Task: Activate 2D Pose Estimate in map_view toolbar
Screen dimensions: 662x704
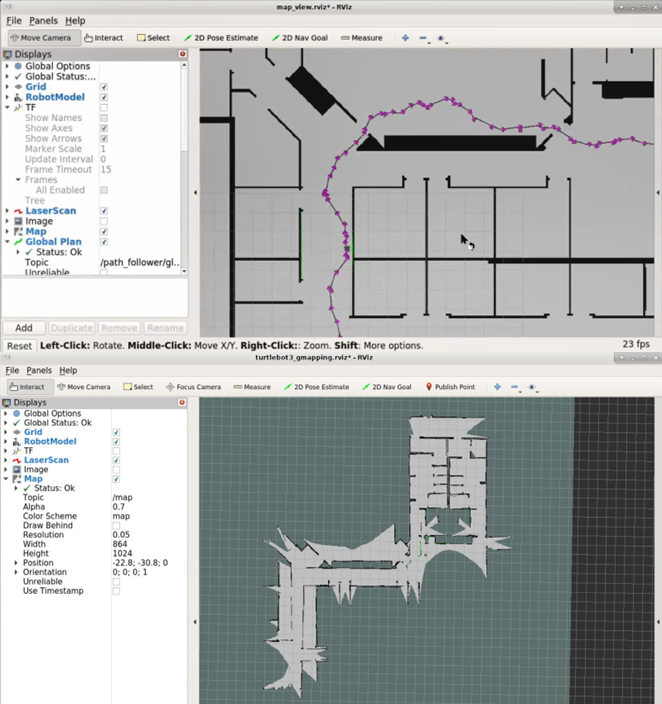Action: (x=221, y=38)
